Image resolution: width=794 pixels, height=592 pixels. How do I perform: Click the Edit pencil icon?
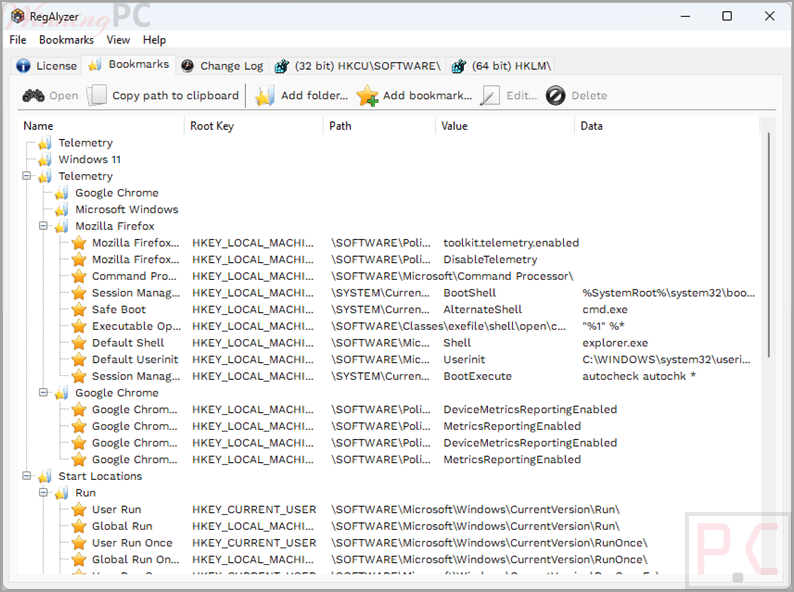pyautogui.click(x=490, y=95)
